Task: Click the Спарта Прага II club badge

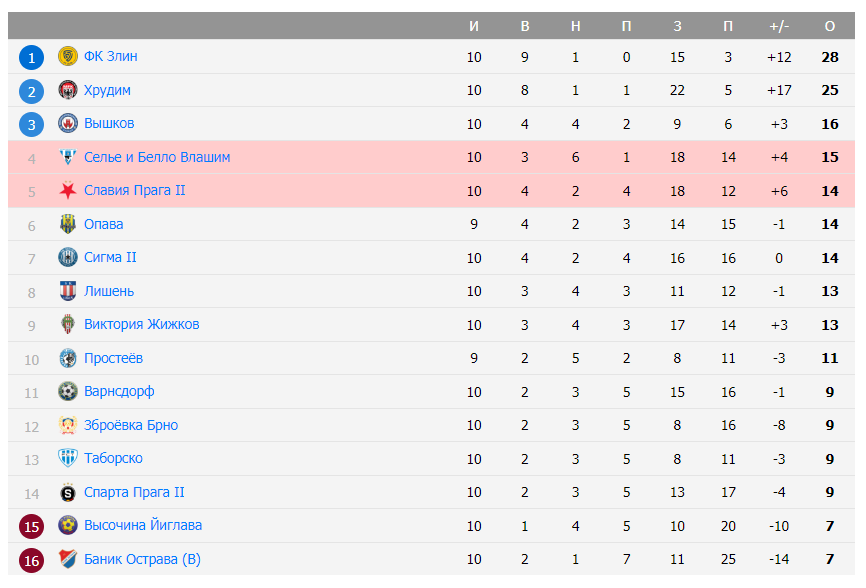Action: click(67, 493)
